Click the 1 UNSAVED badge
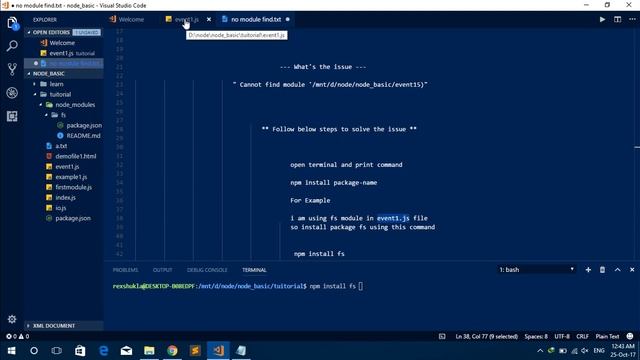 tap(87, 32)
